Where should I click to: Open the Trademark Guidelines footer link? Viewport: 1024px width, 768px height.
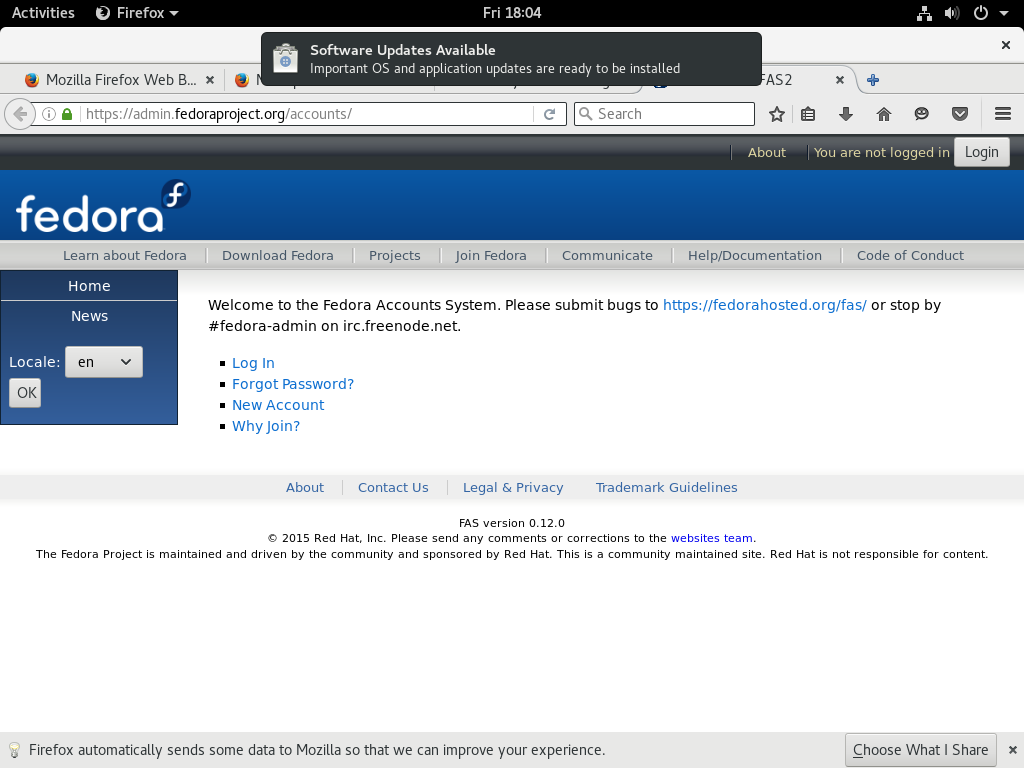pyautogui.click(x=667, y=487)
